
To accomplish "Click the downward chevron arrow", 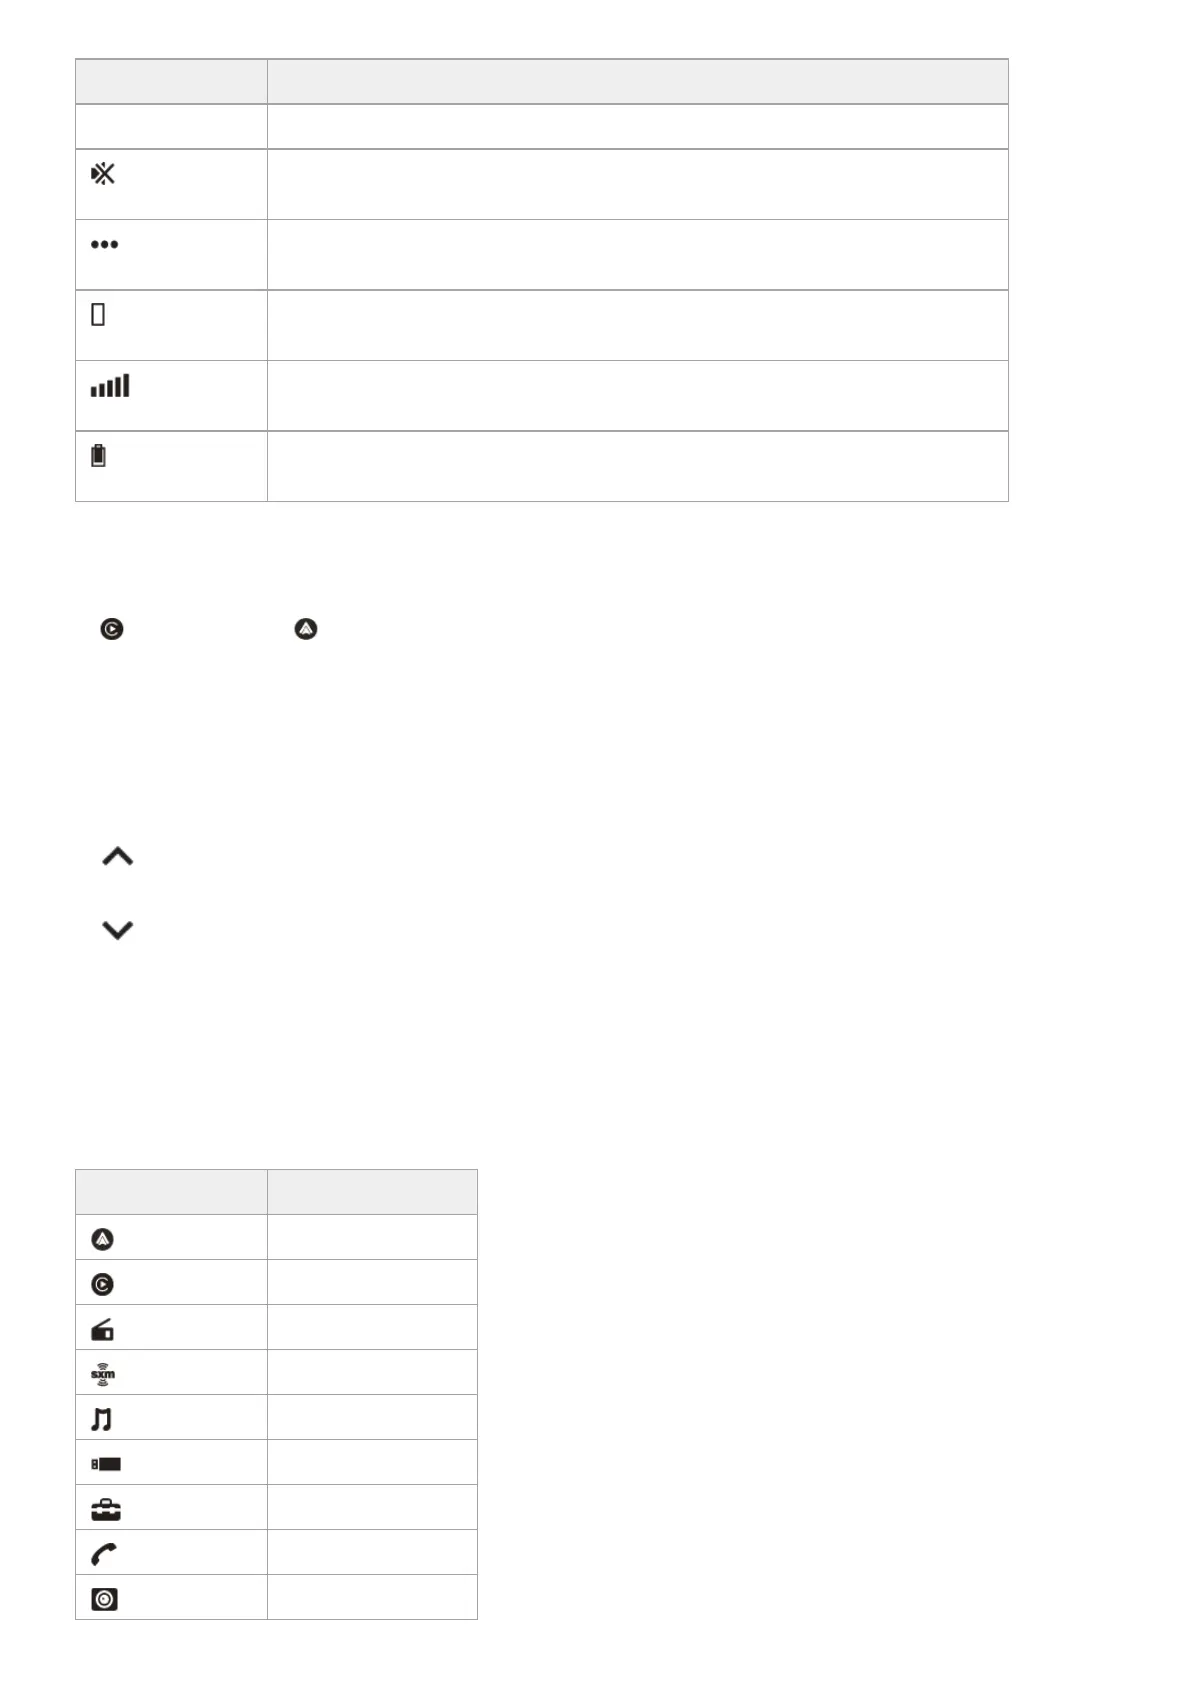I will coord(118,930).
